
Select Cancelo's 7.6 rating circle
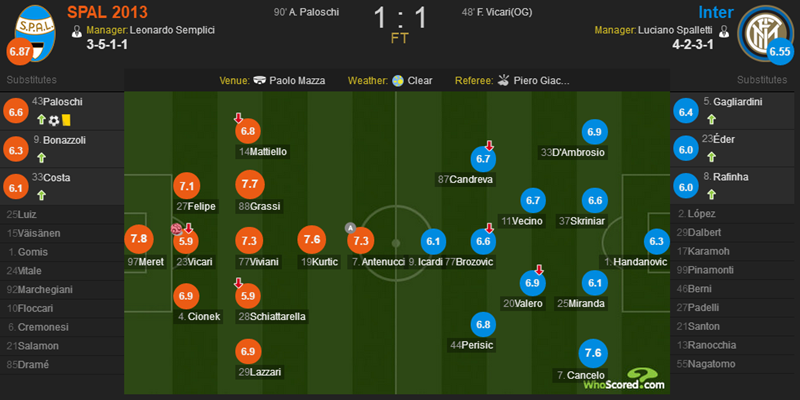point(593,353)
